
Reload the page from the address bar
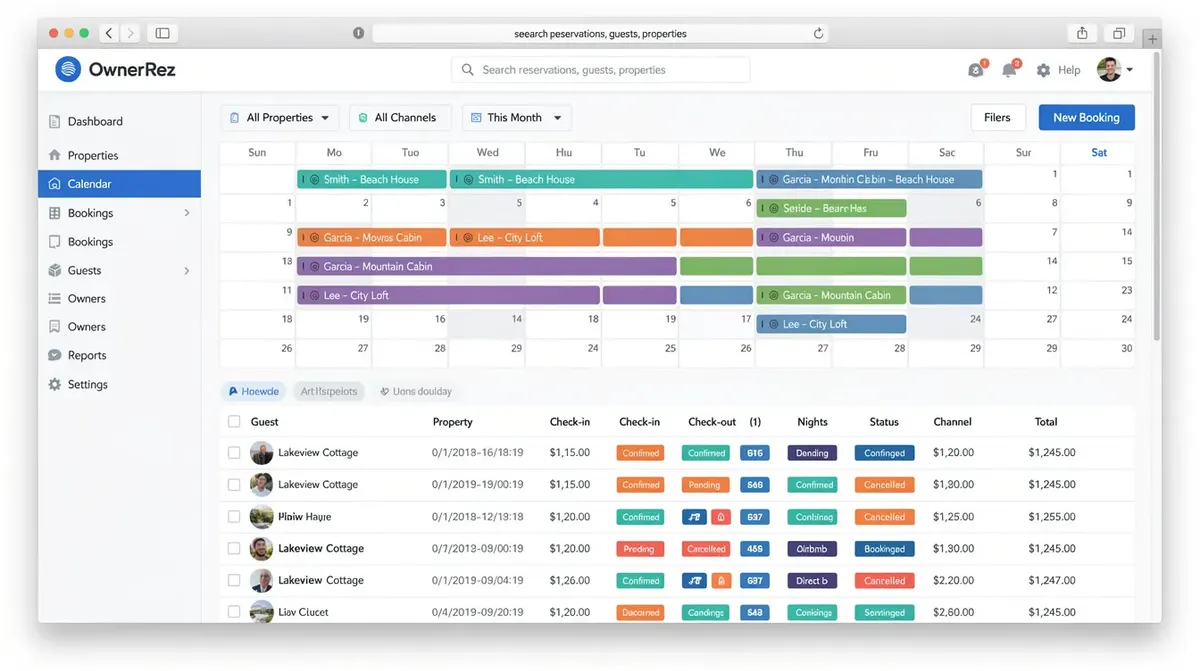tap(818, 33)
